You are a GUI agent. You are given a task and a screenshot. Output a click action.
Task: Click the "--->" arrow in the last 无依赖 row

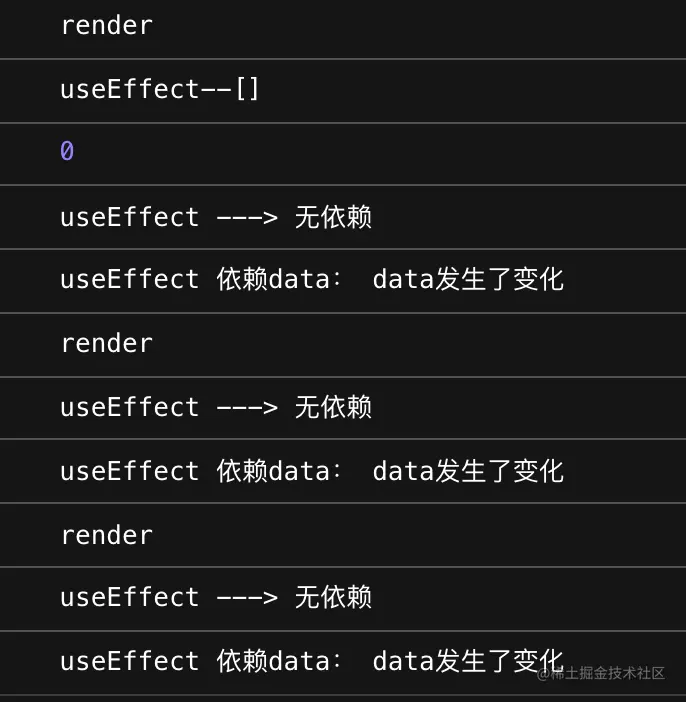coord(246,598)
